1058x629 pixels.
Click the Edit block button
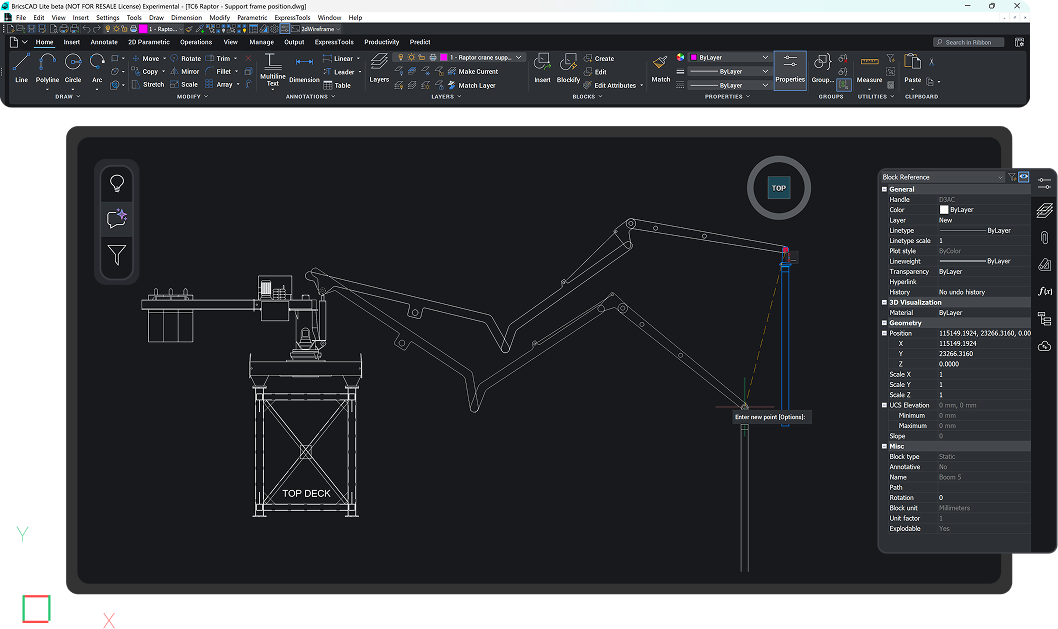click(x=595, y=72)
